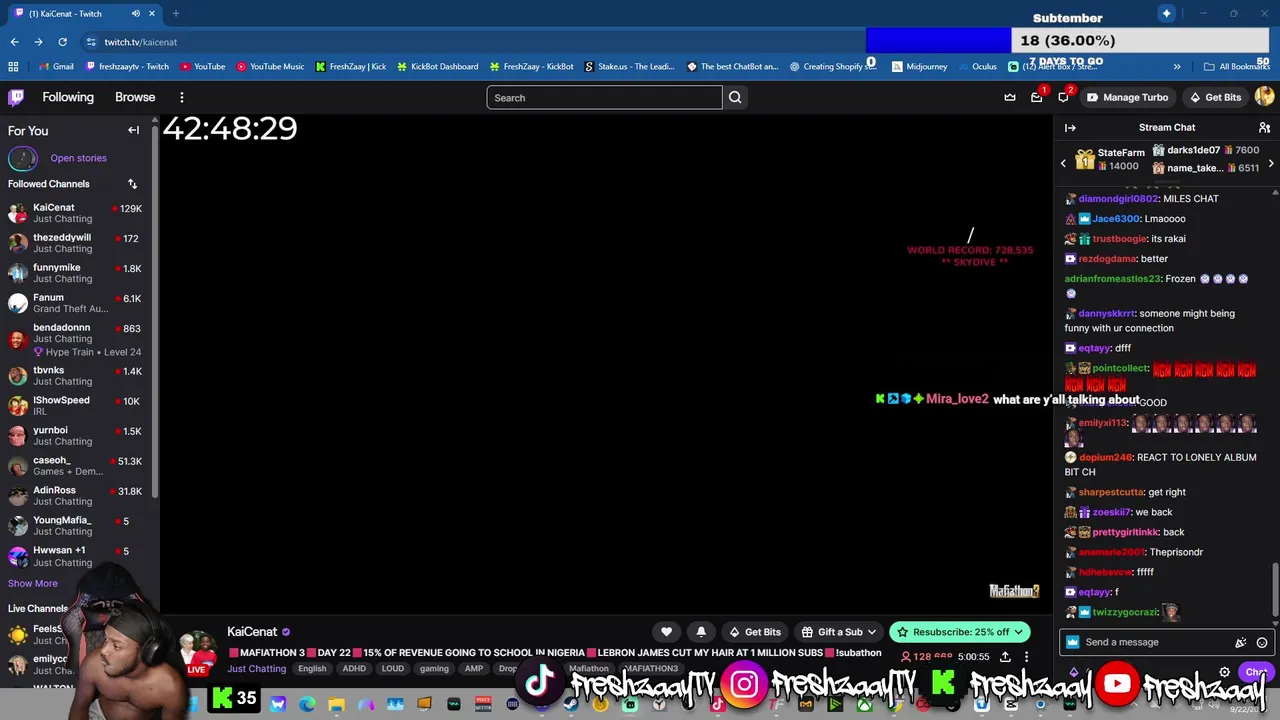Toggle the notification bell for KaiCenat

701,632
